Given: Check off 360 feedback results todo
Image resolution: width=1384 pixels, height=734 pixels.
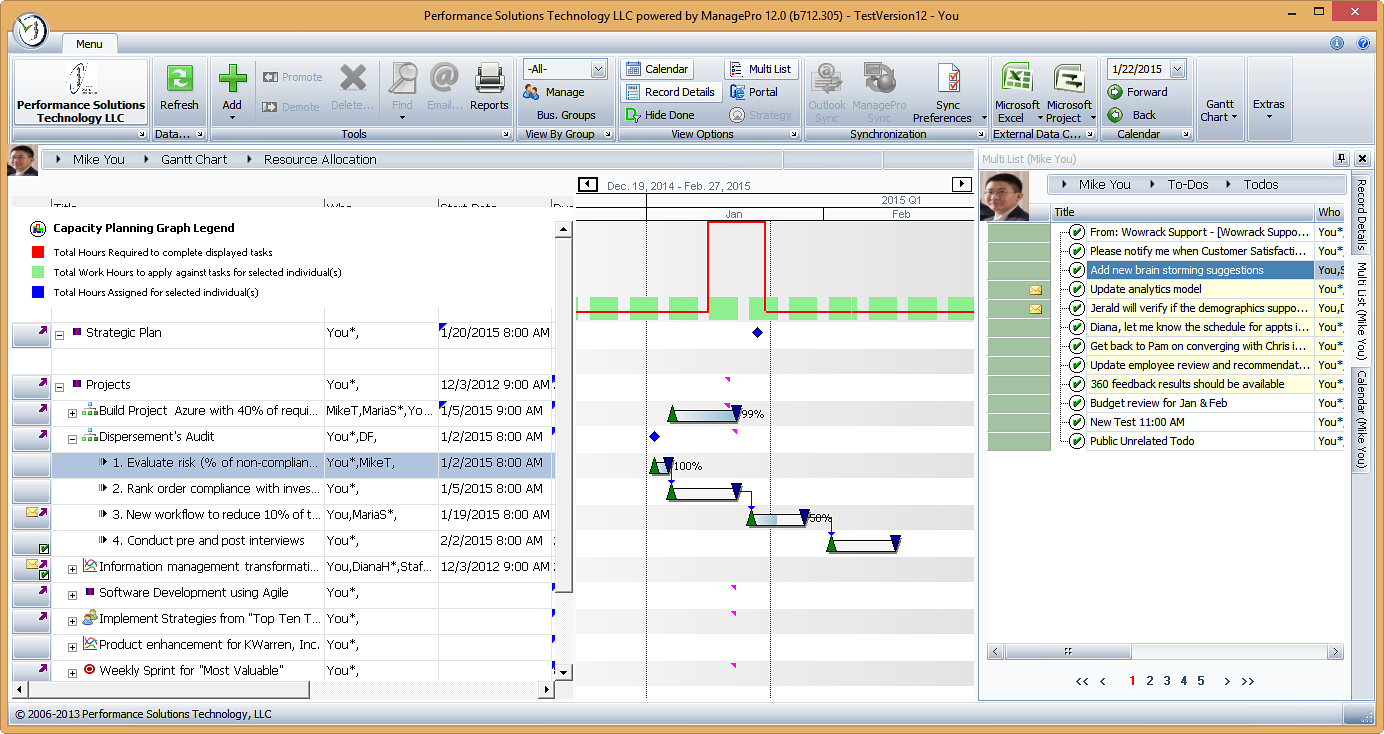Looking at the screenshot, I should 1077,384.
